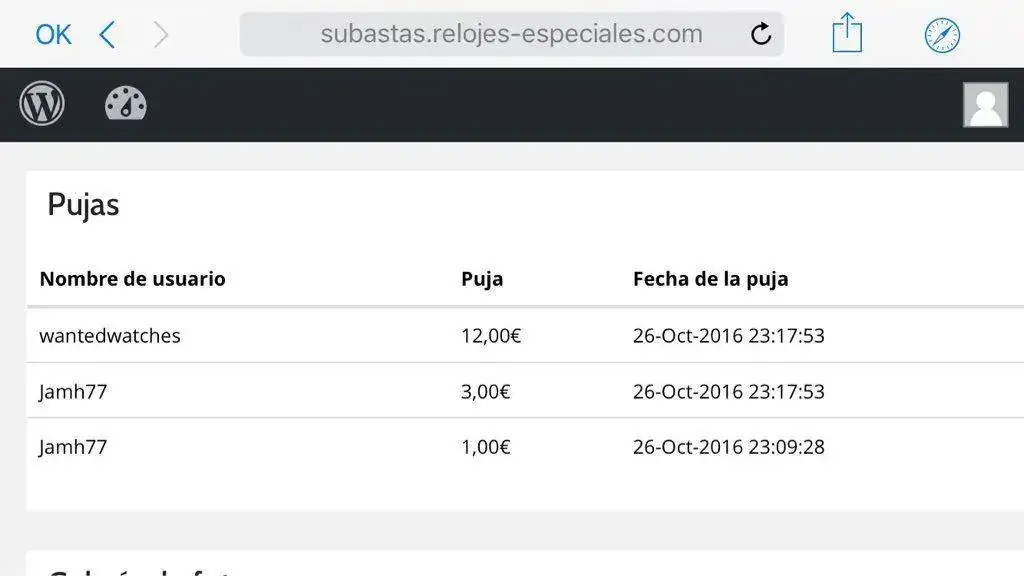The width and height of the screenshot is (1024, 576).
Task: Select Jamh77 in the 3,00€ bid row
Action: [73, 392]
